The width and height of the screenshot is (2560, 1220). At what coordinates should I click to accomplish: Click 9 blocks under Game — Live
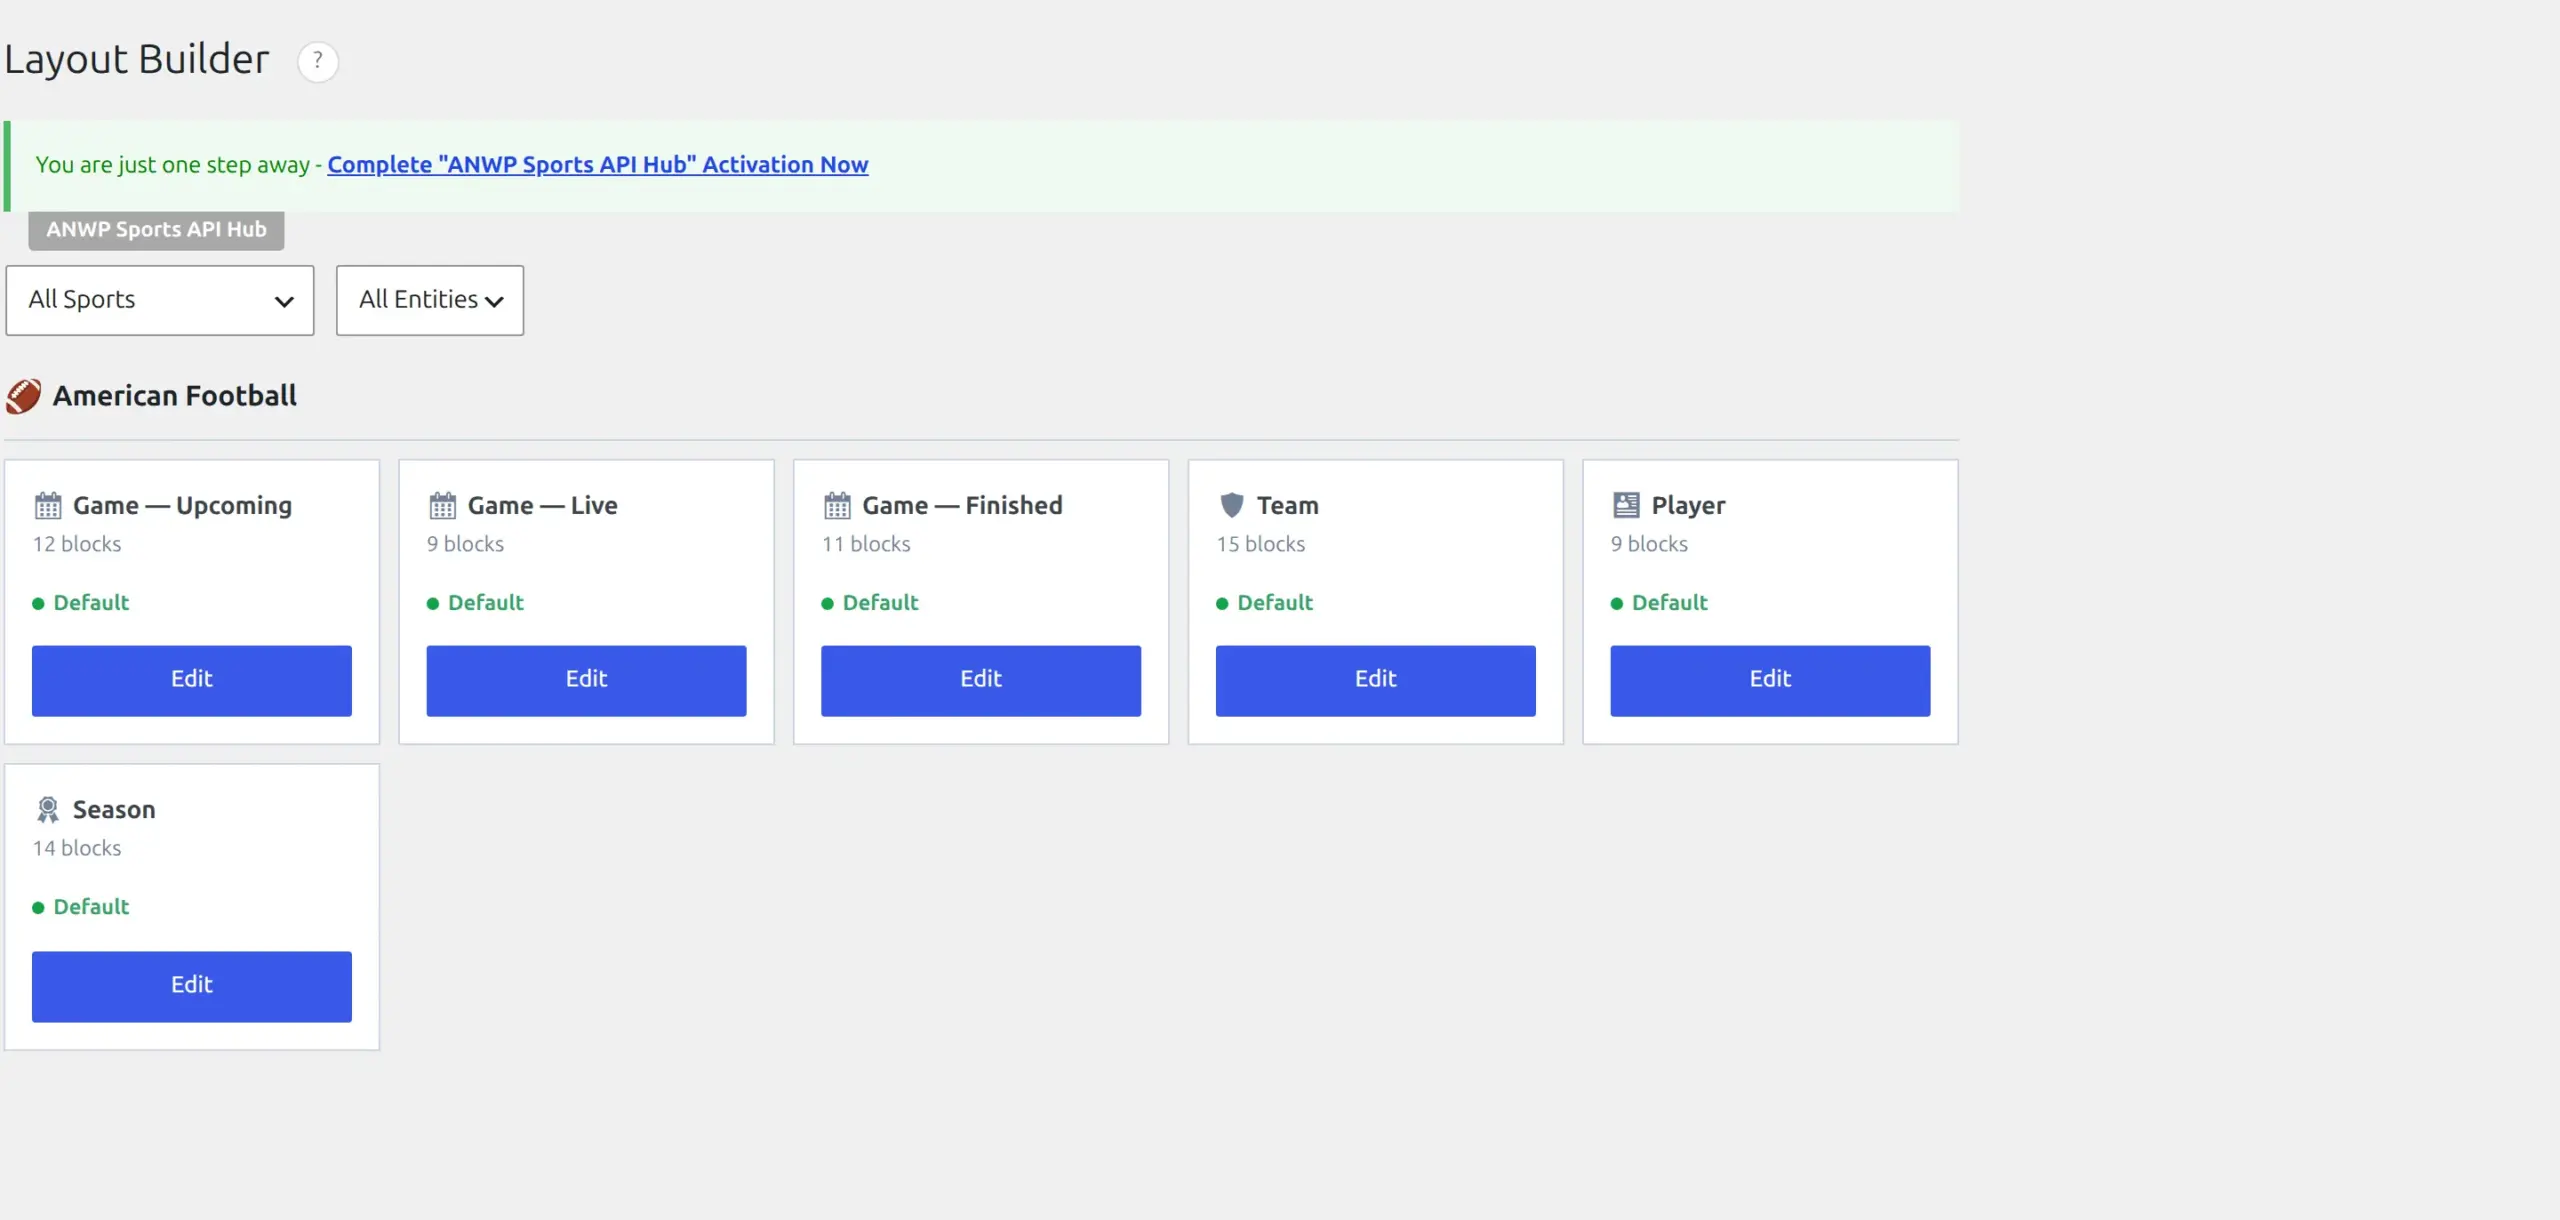465,544
